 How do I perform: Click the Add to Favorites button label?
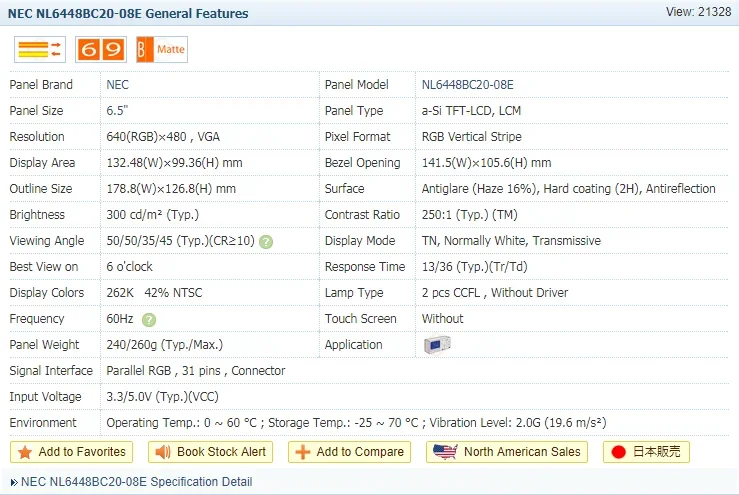[x=82, y=452]
